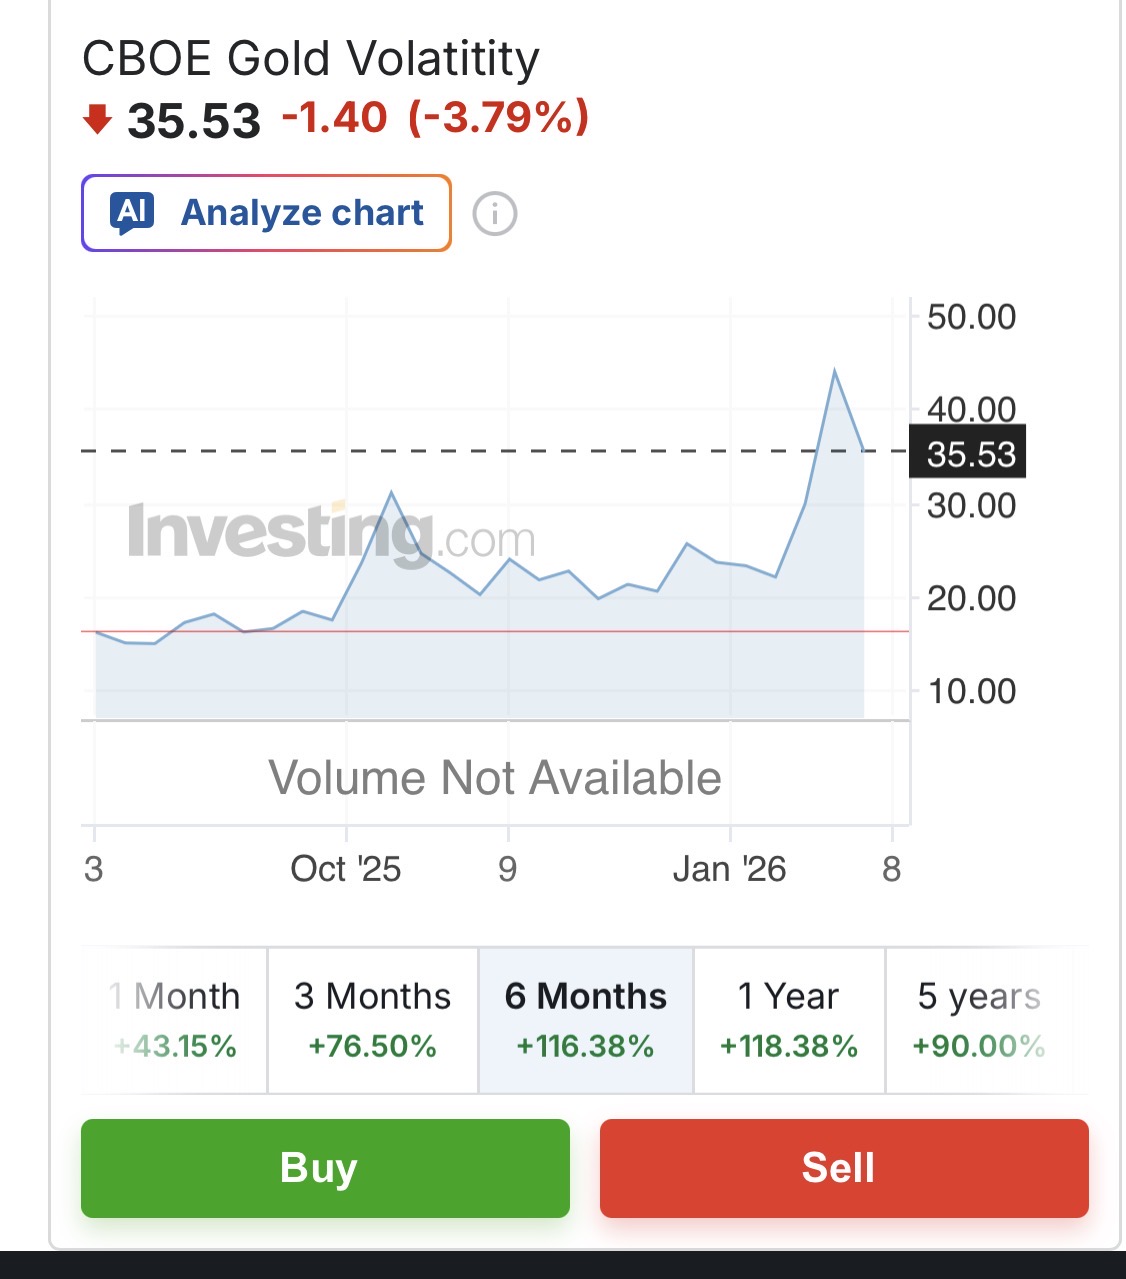Select the 6 Months timeframe tab
This screenshot has width=1126, height=1279.
[x=585, y=1020]
